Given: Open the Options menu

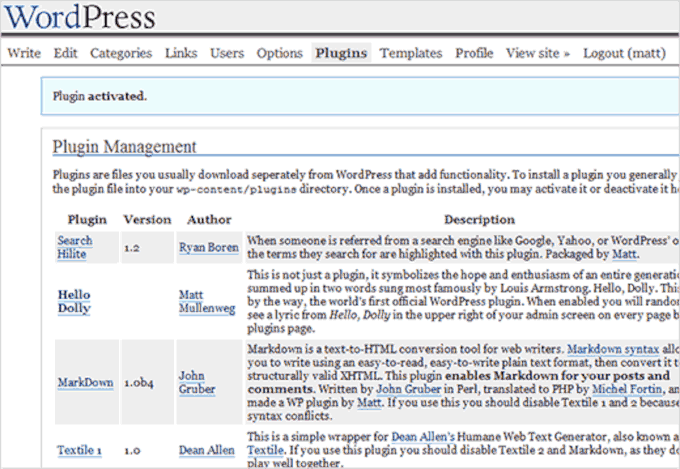Looking at the screenshot, I should [279, 53].
